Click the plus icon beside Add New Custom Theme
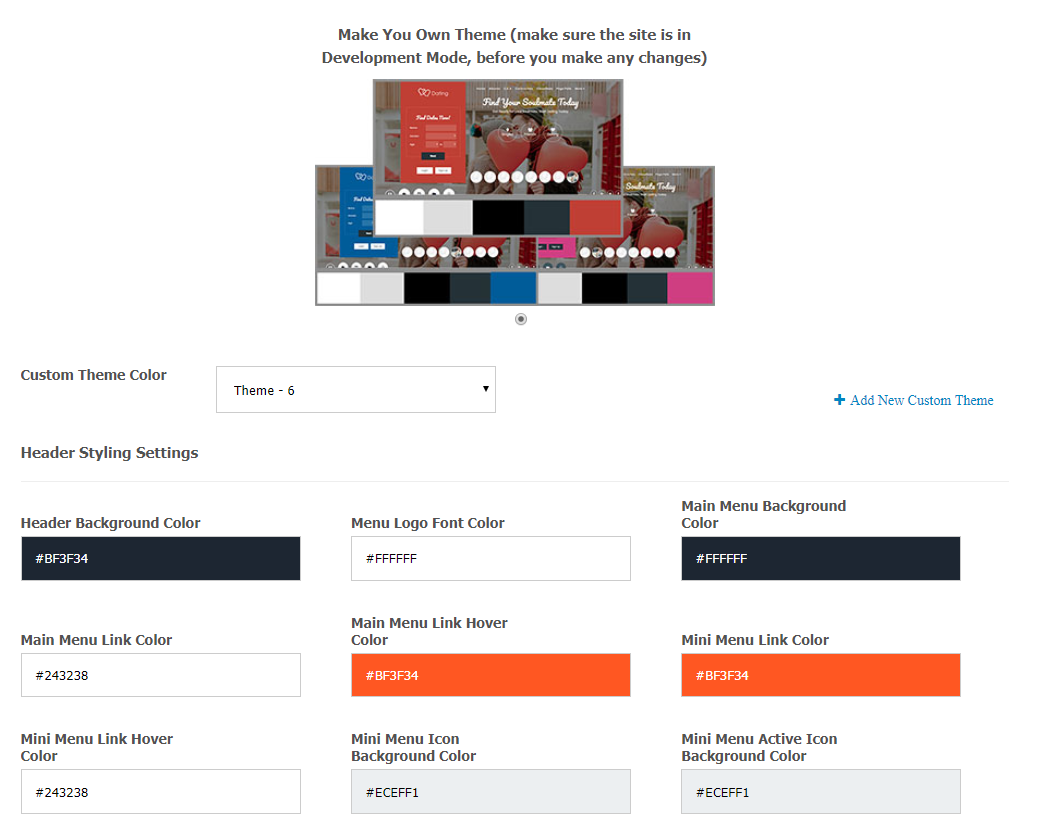 (x=839, y=400)
